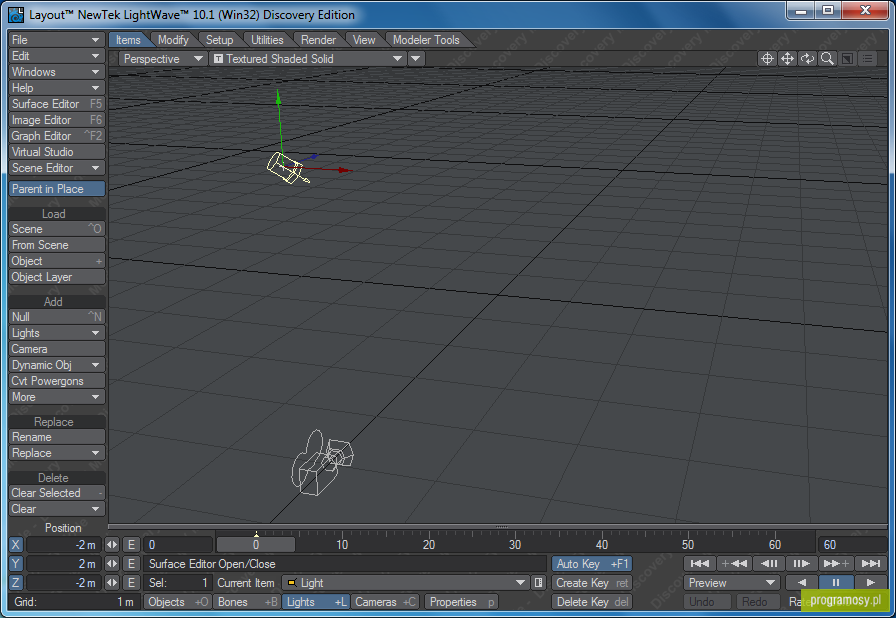
Task: Open the Current Item Light dropdown
Action: point(405,583)
